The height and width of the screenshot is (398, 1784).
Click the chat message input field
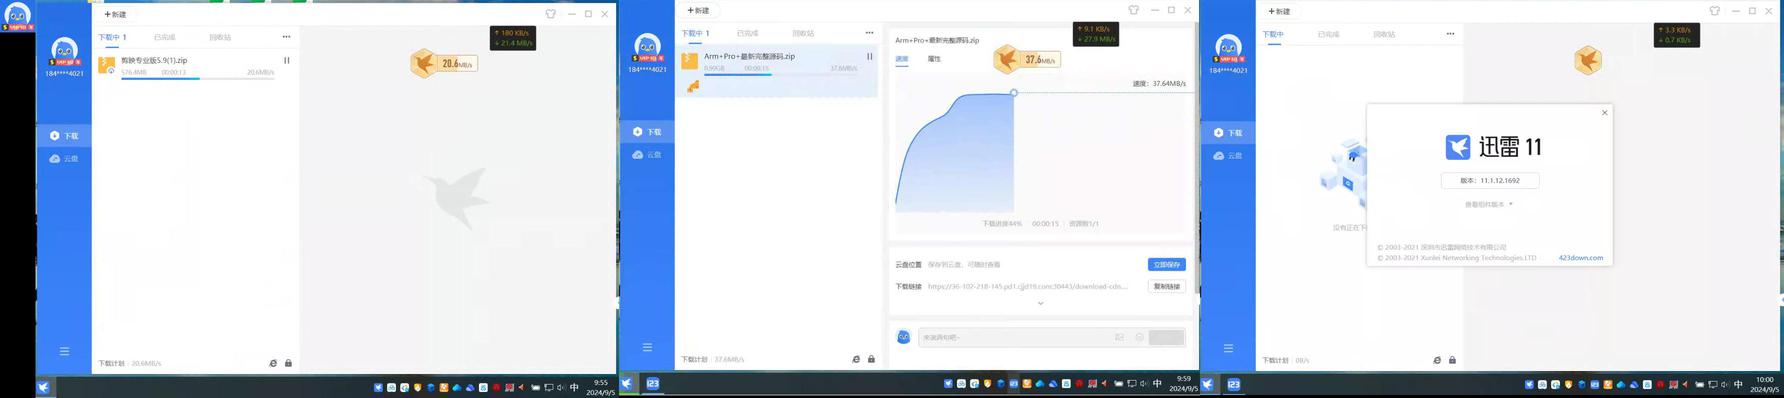tap(1015, 337)
